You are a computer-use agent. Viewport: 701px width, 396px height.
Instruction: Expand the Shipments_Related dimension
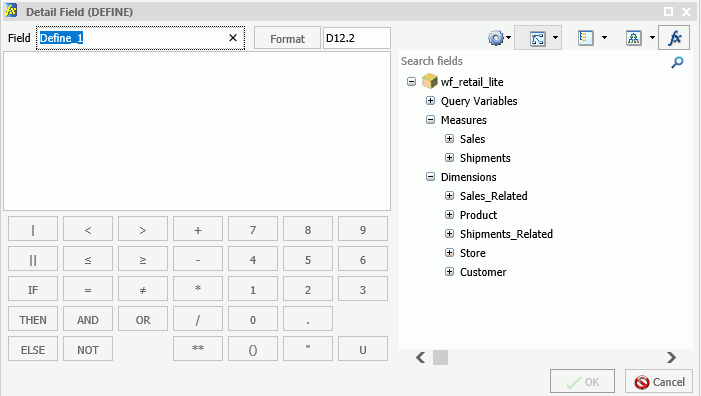click(x=449, y=233)
